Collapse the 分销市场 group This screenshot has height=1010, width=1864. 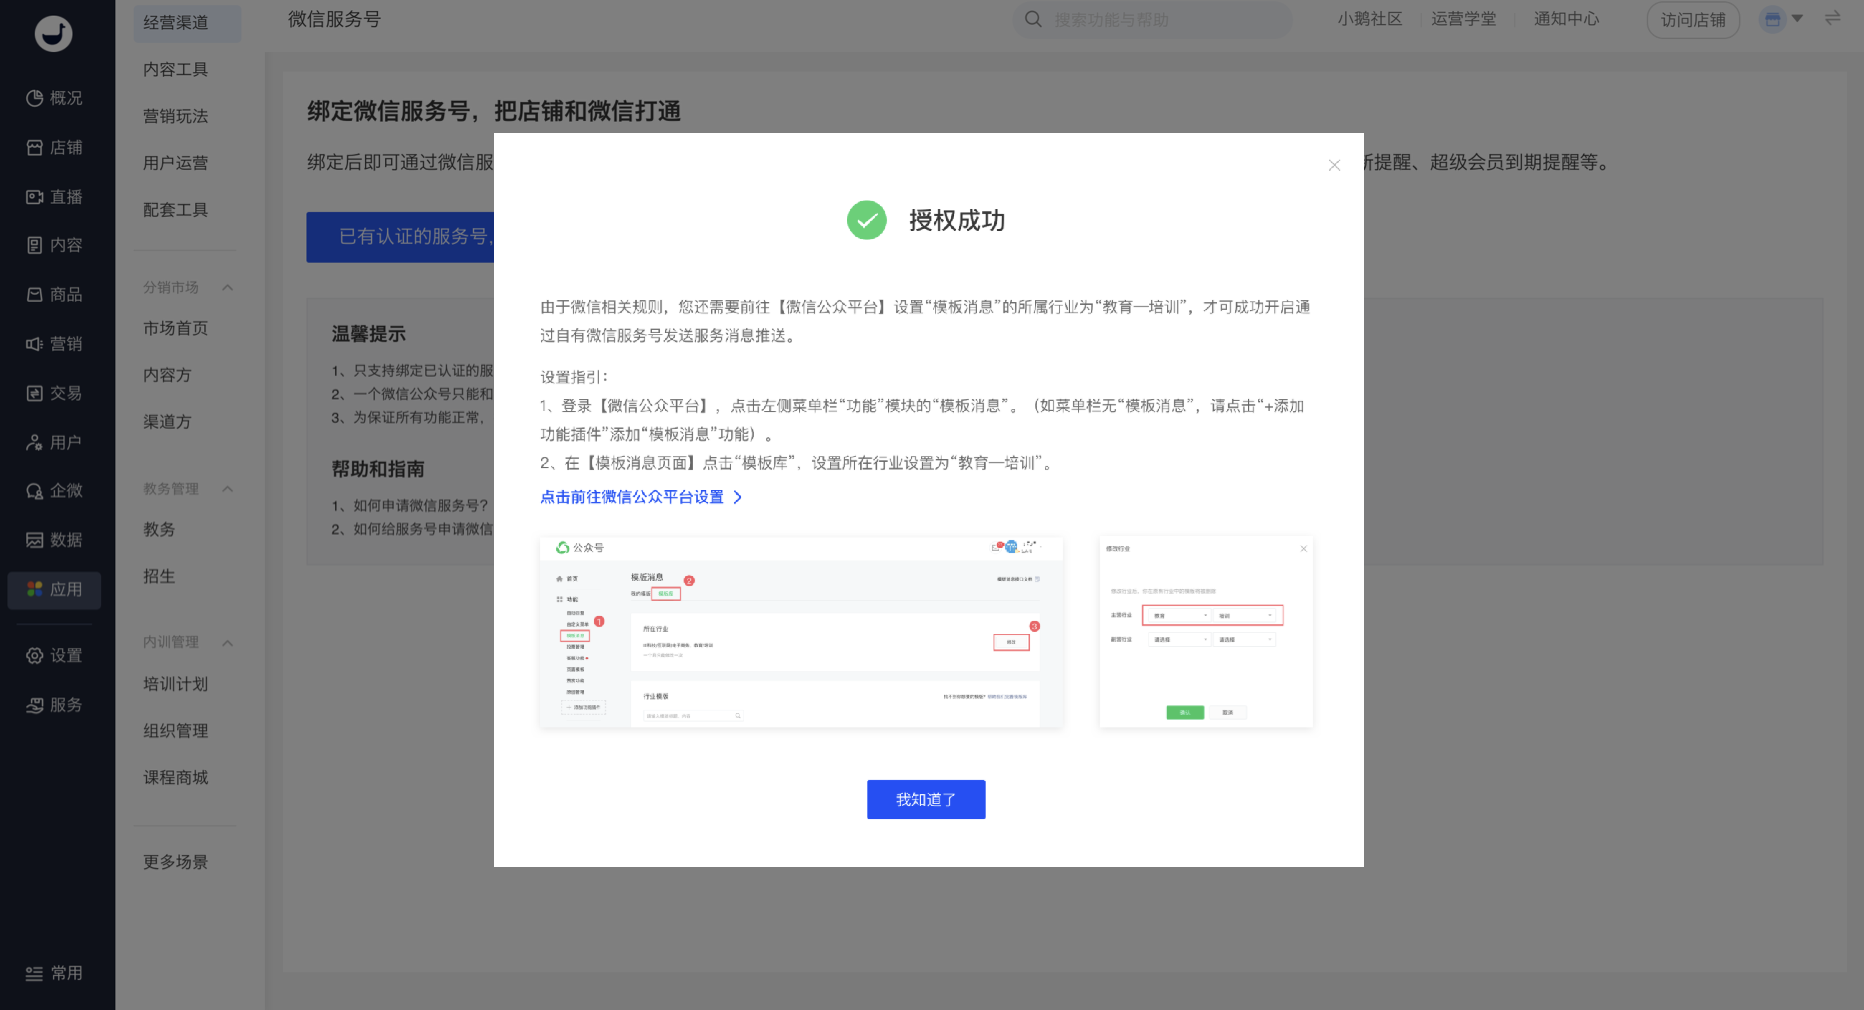[227, 287]
